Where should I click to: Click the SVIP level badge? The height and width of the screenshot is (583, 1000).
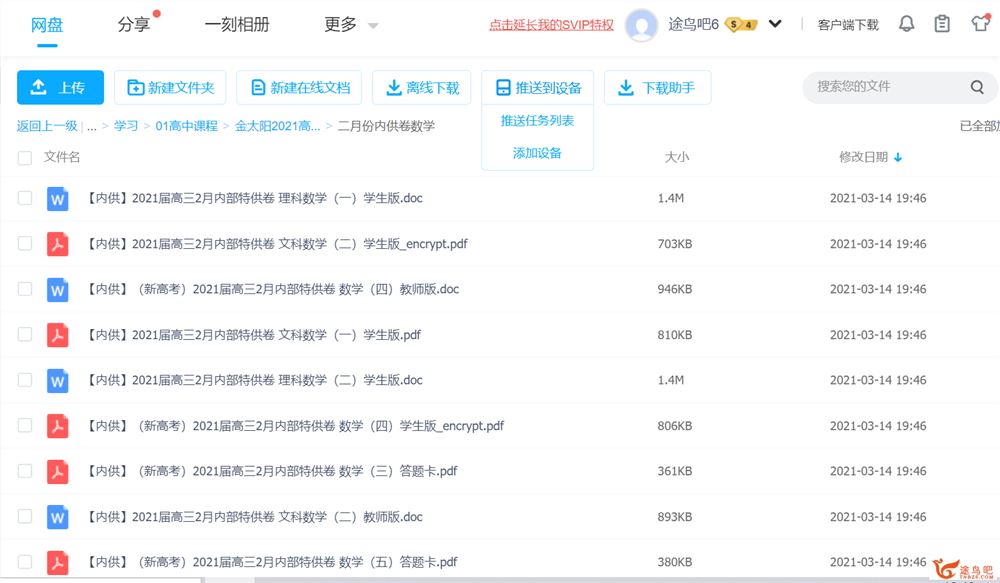741,25
